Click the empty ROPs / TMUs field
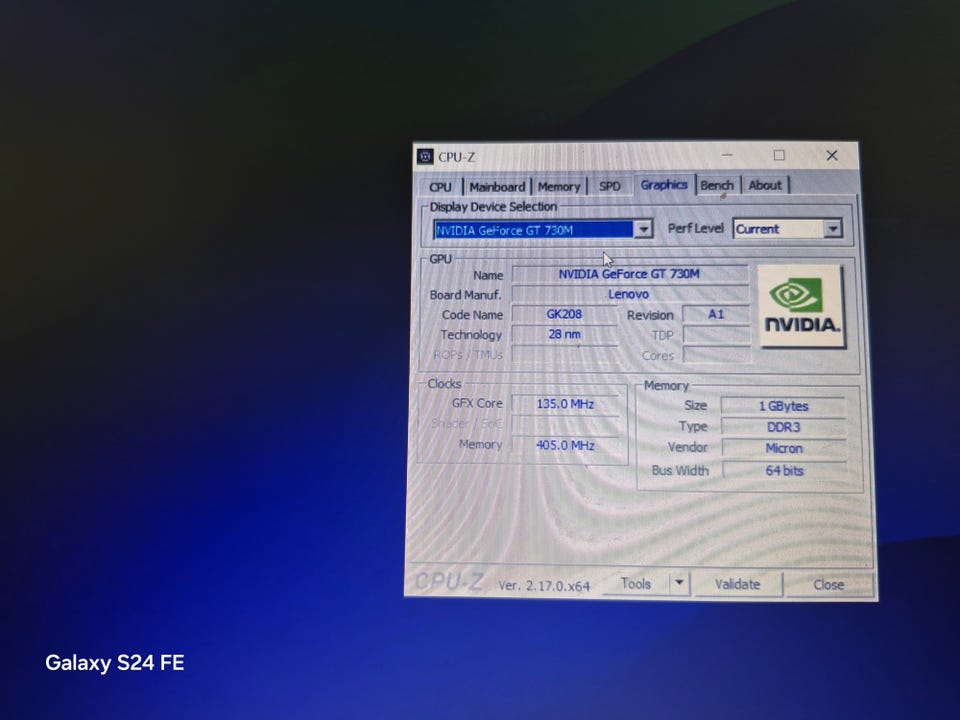Screen dimensions: 960x720 click(x=564, y=354)
